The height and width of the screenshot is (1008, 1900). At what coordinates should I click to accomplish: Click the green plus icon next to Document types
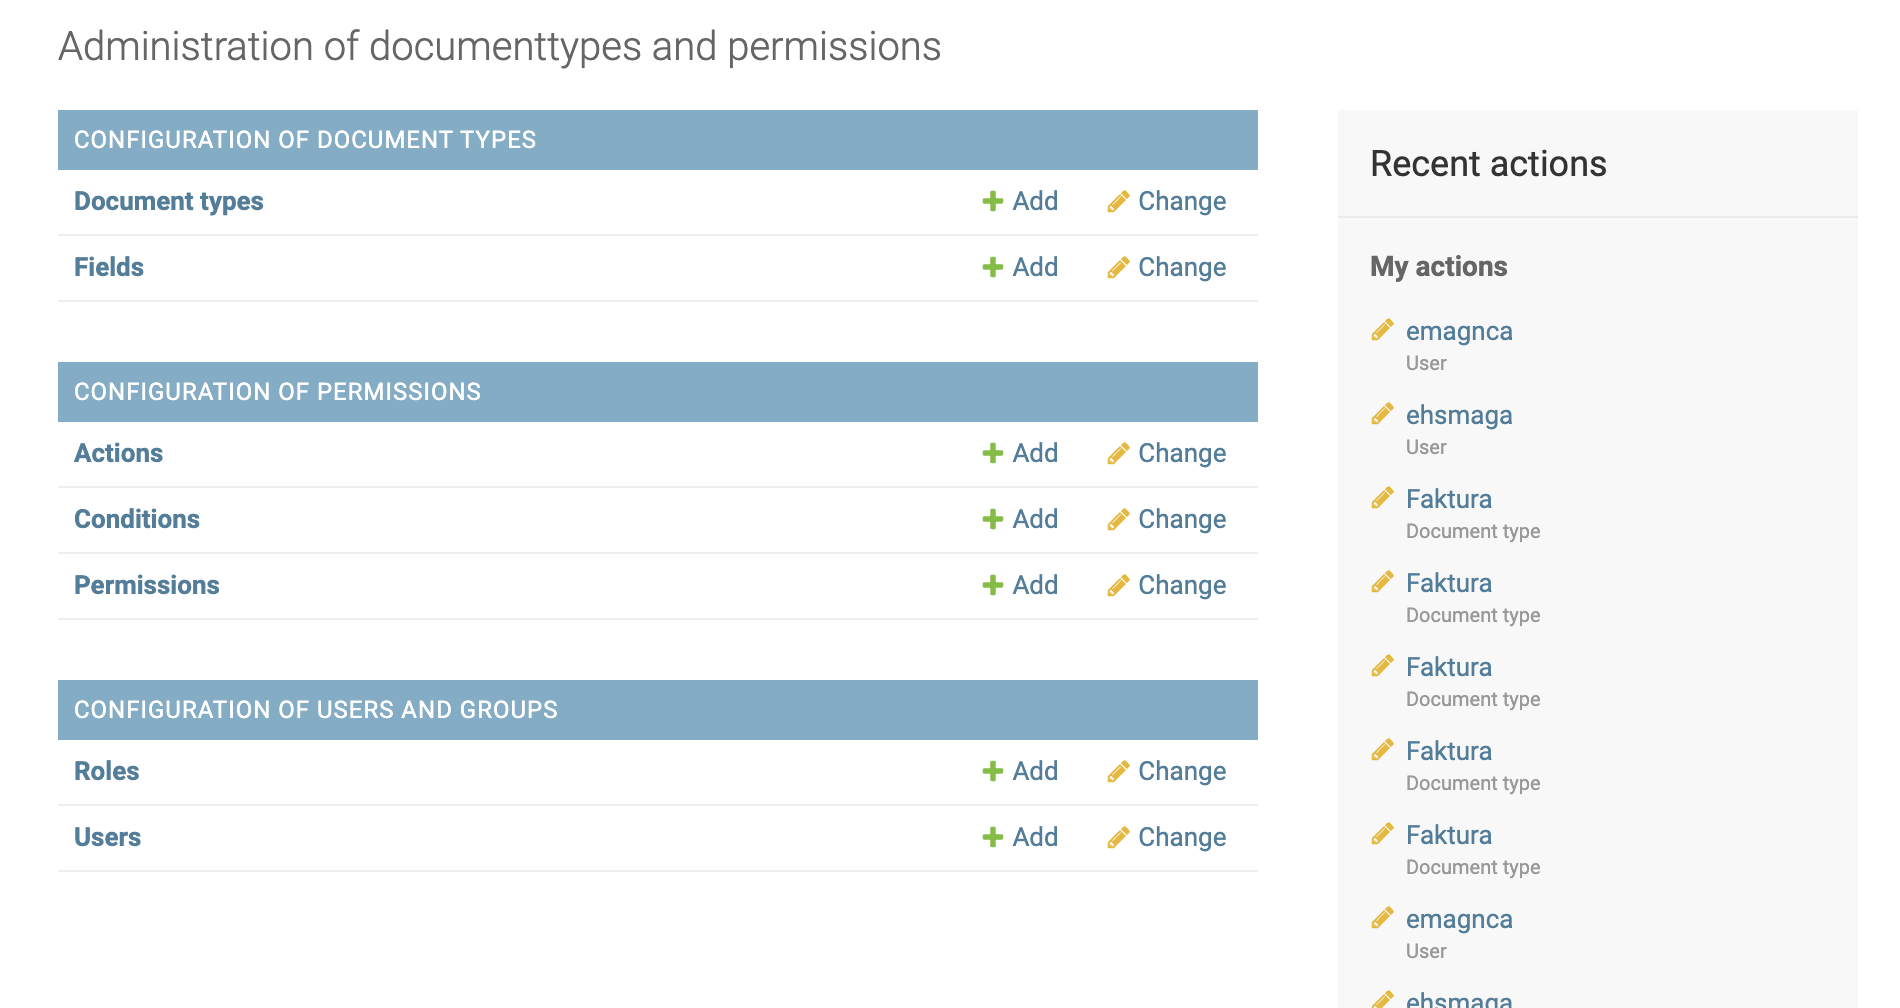pyautogui.click(x=992, y=201)
